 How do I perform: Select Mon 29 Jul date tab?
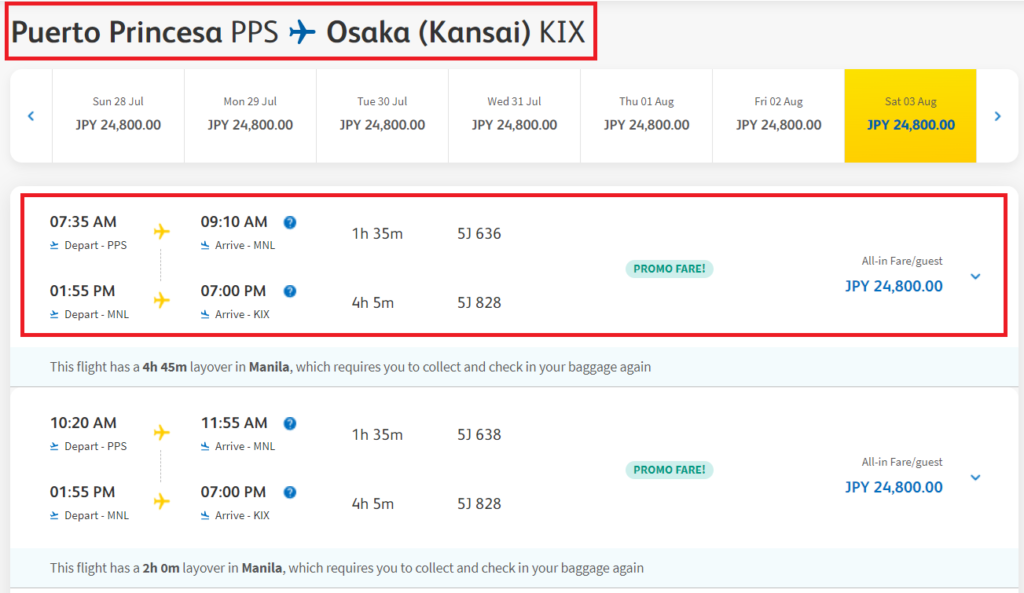pos(250,115)
